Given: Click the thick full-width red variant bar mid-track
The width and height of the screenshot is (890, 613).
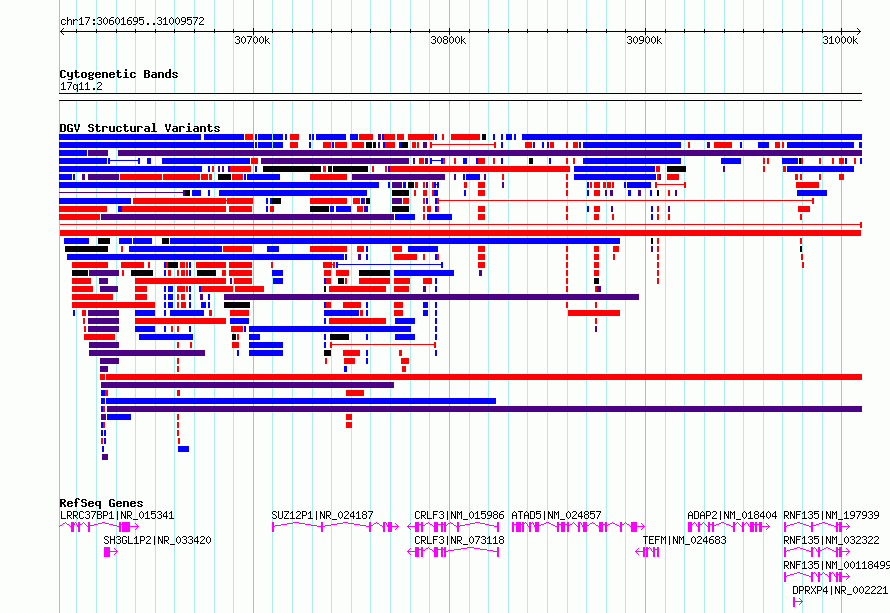Looking at the screenshot, I should [460, 233].
